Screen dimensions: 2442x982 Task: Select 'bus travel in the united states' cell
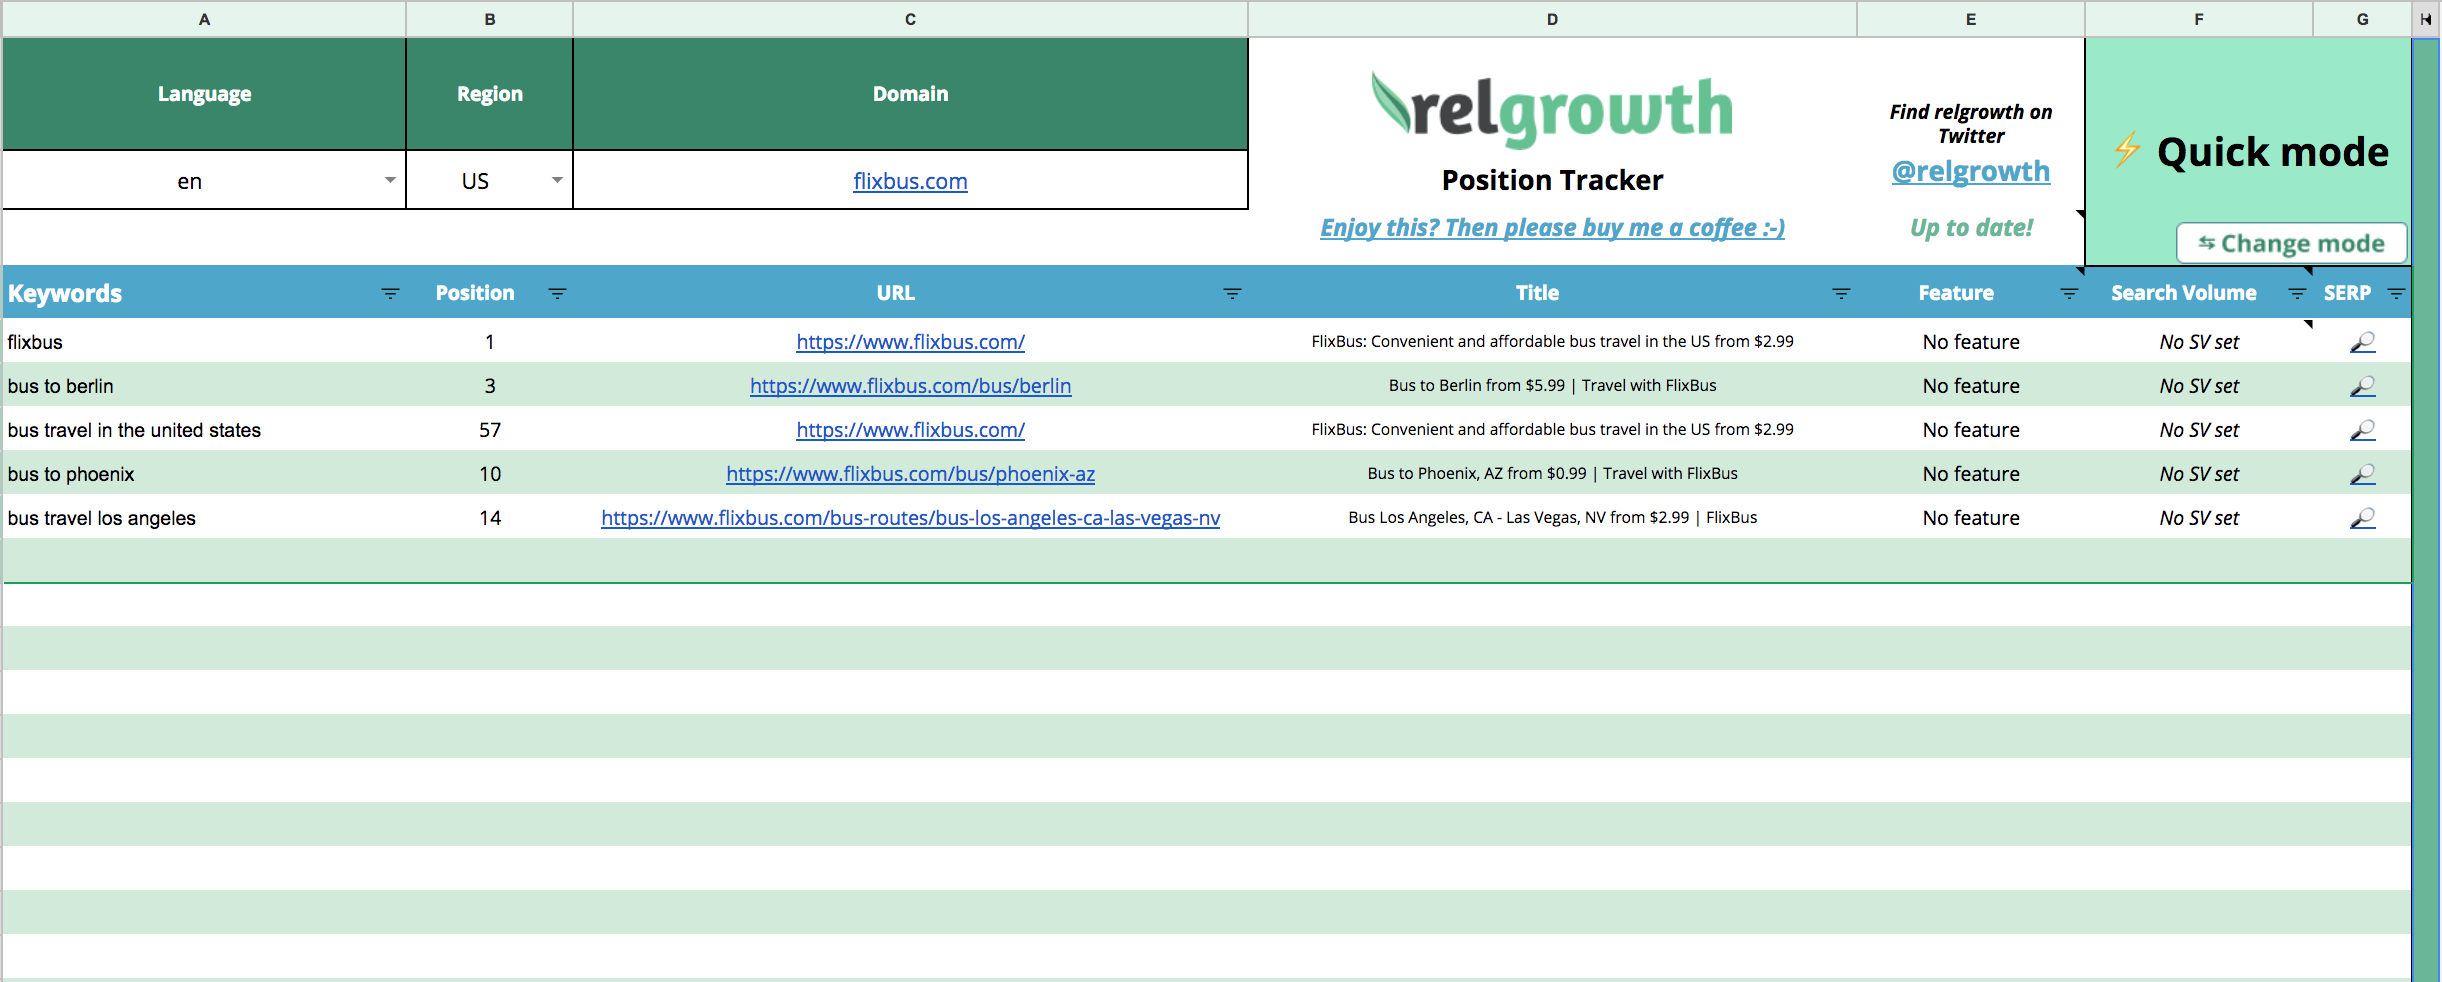(x=204, y=430)
